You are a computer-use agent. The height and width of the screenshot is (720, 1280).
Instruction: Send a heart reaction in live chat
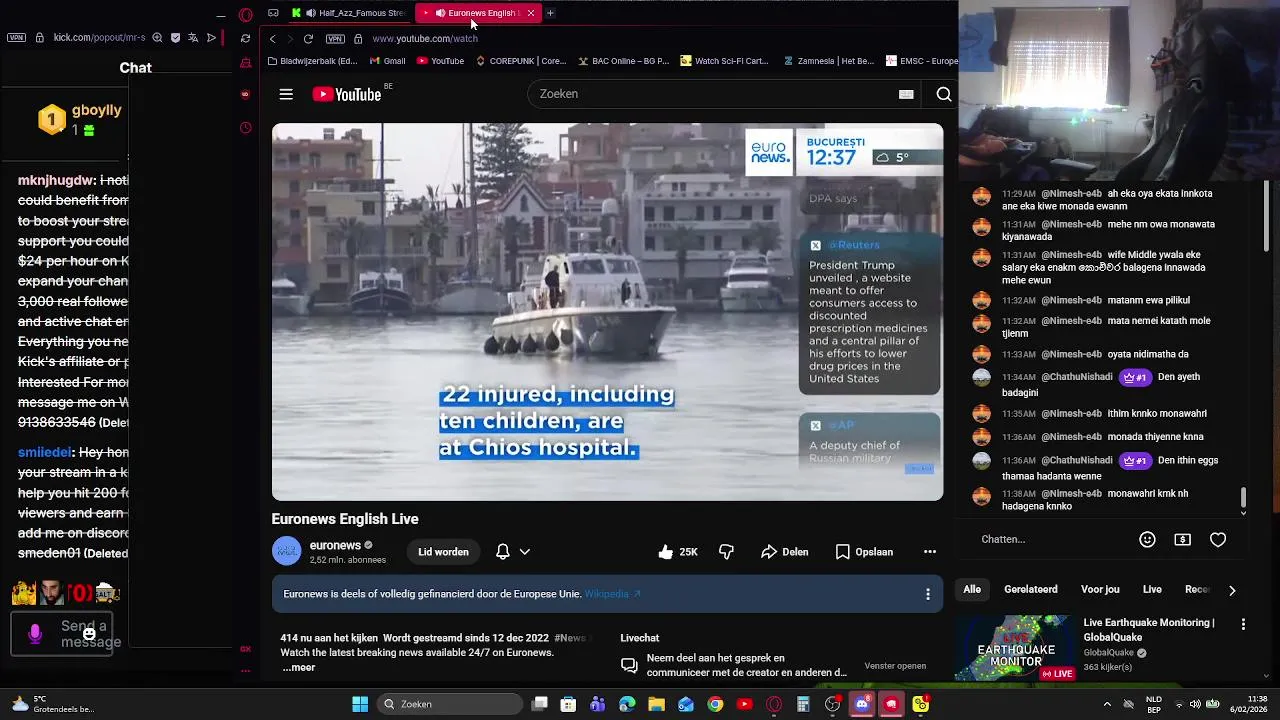[x=1218, y=539]
